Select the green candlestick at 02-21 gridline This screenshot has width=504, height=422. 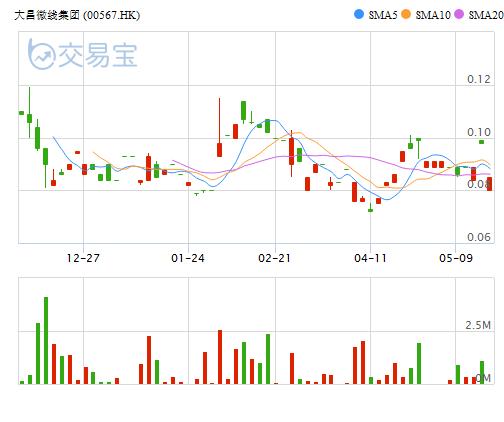276,138
